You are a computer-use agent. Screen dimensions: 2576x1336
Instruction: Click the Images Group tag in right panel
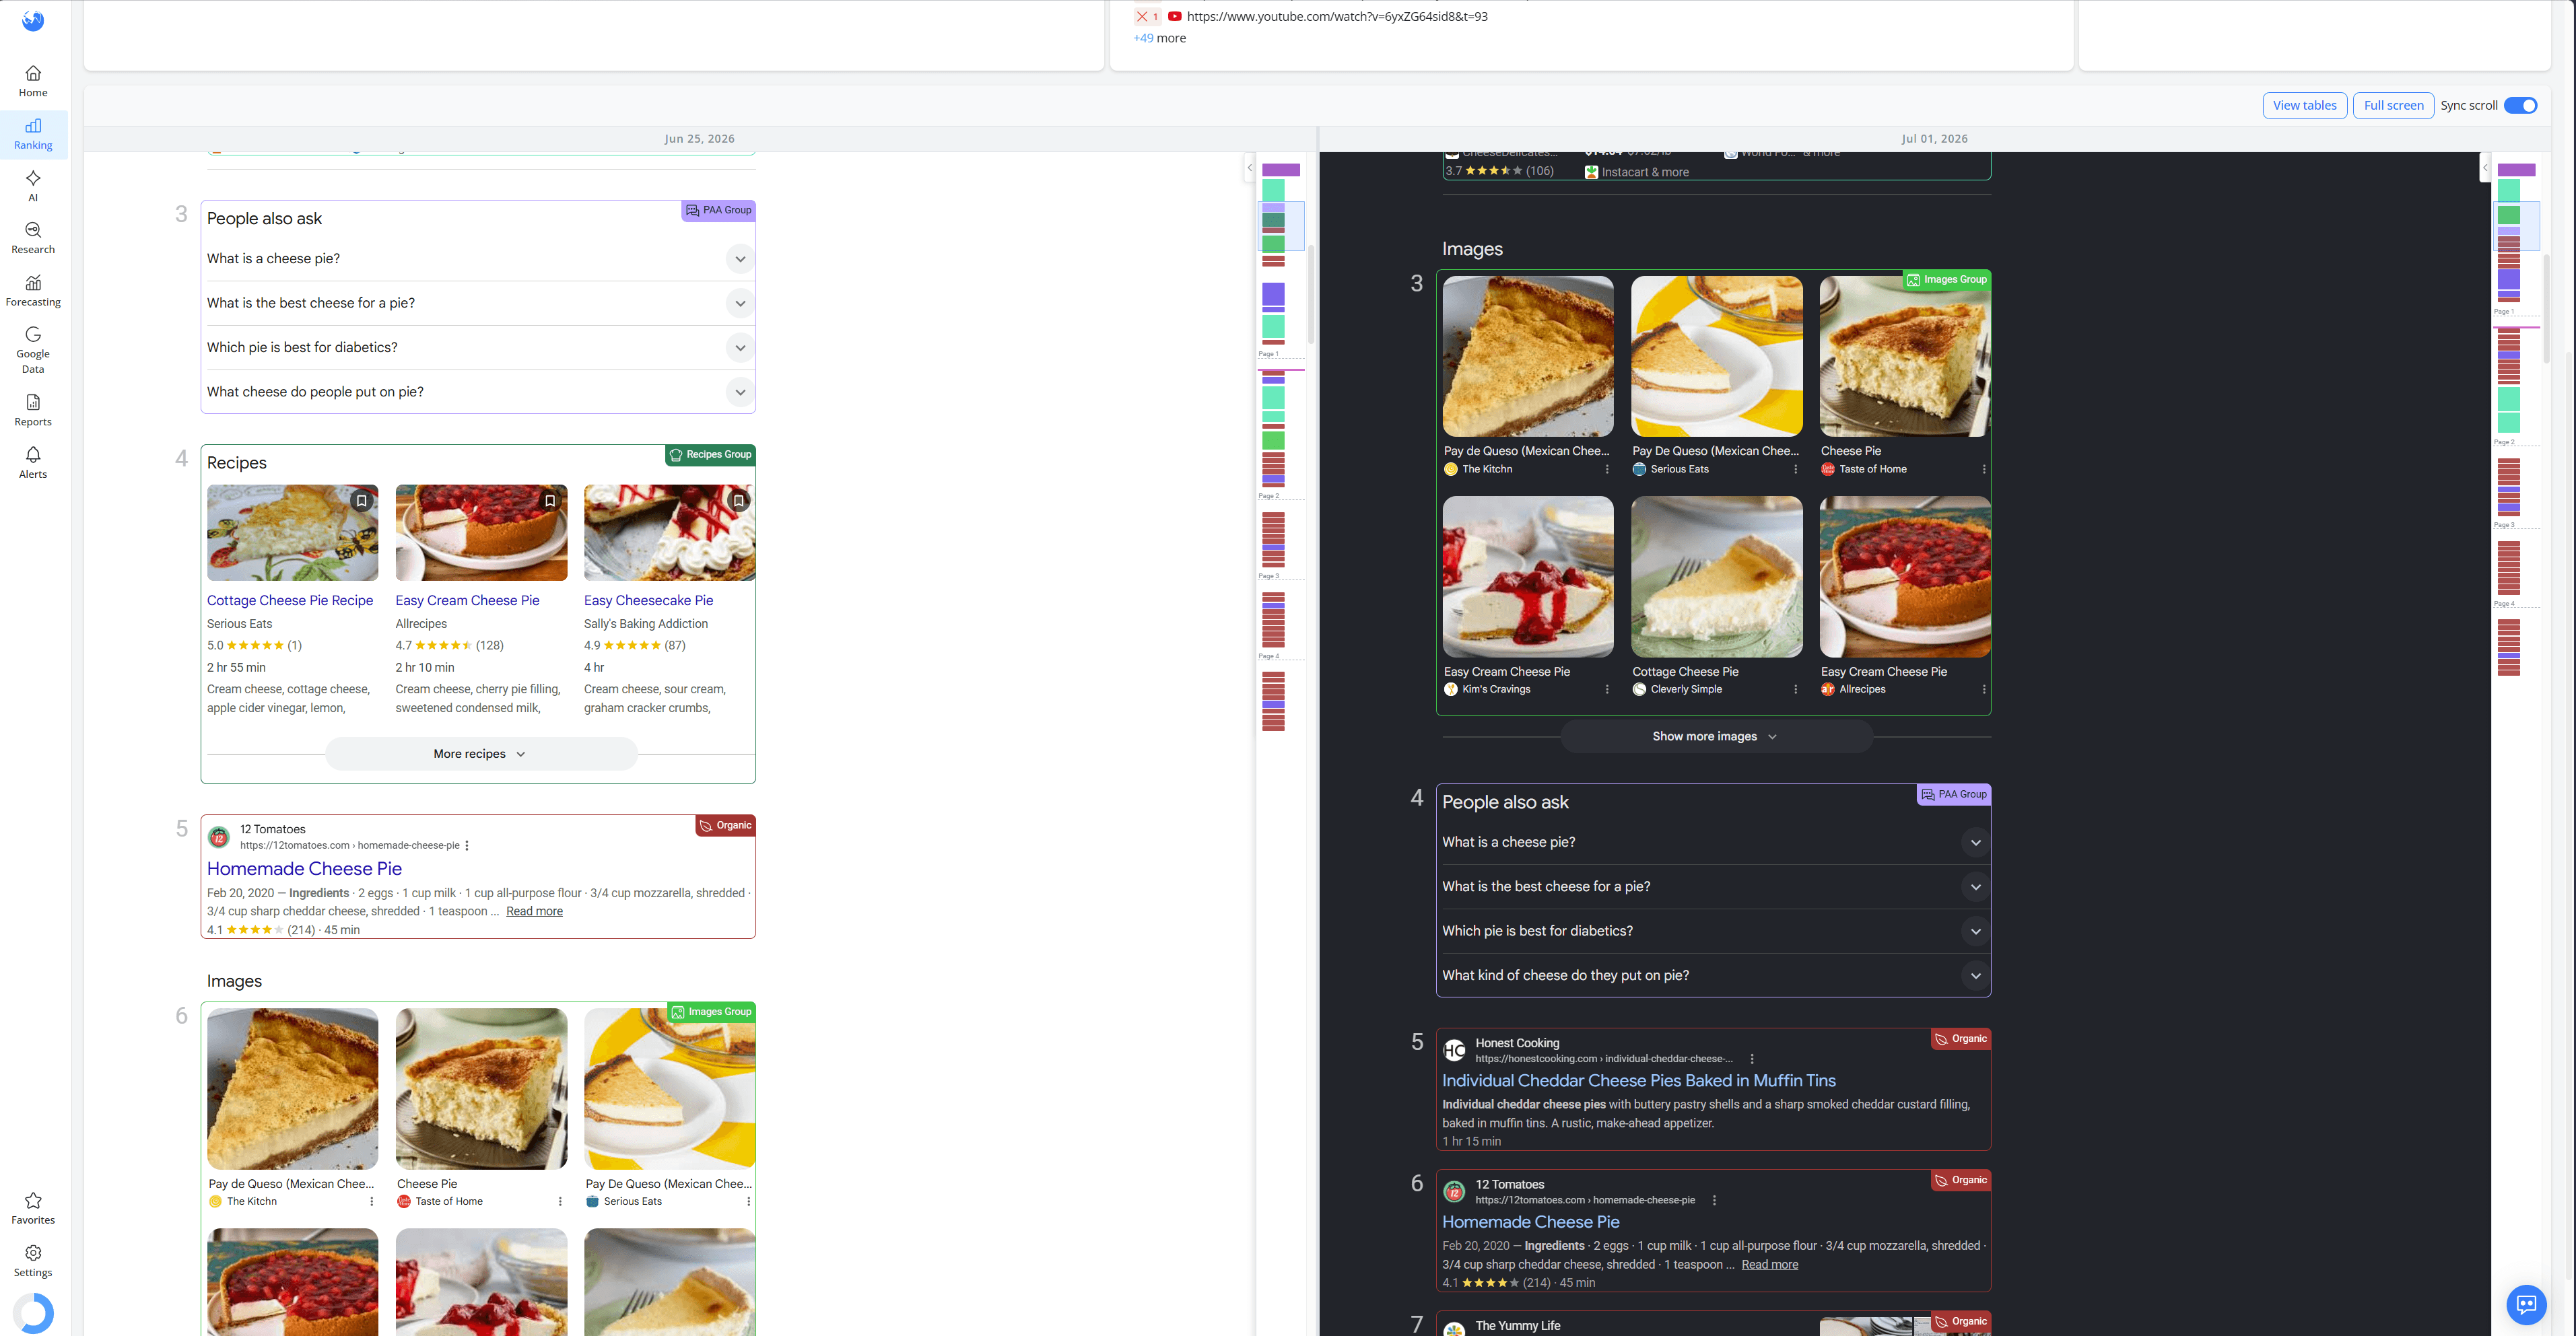click(1946, 280)
